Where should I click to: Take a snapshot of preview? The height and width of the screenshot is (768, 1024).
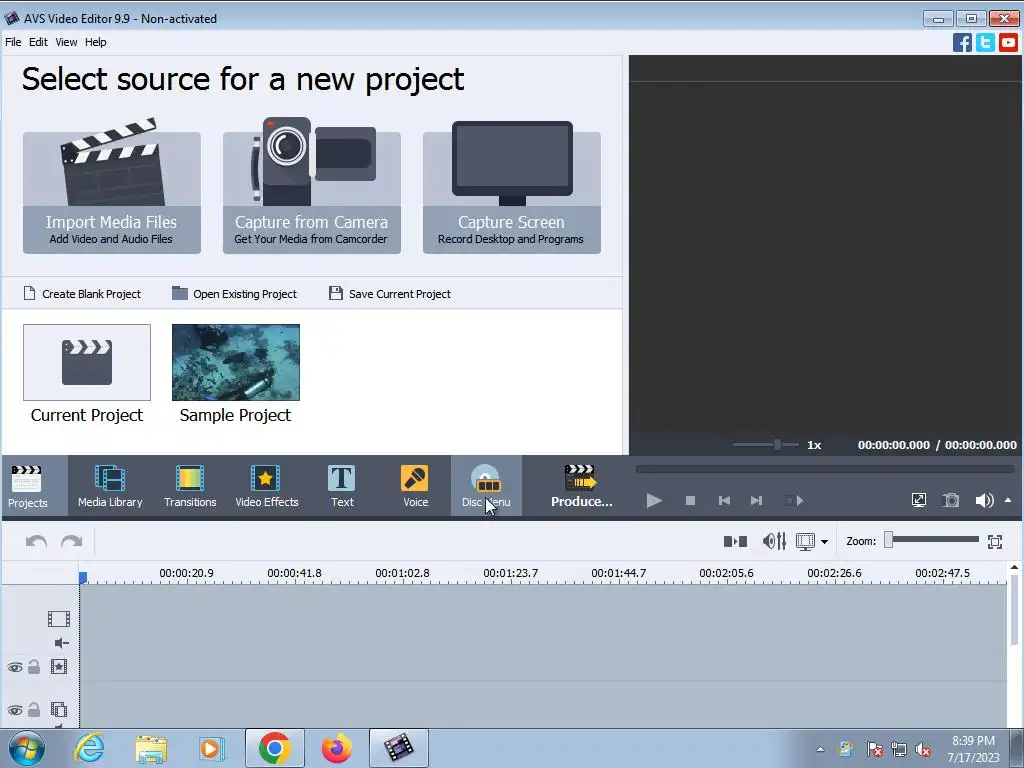951,500
